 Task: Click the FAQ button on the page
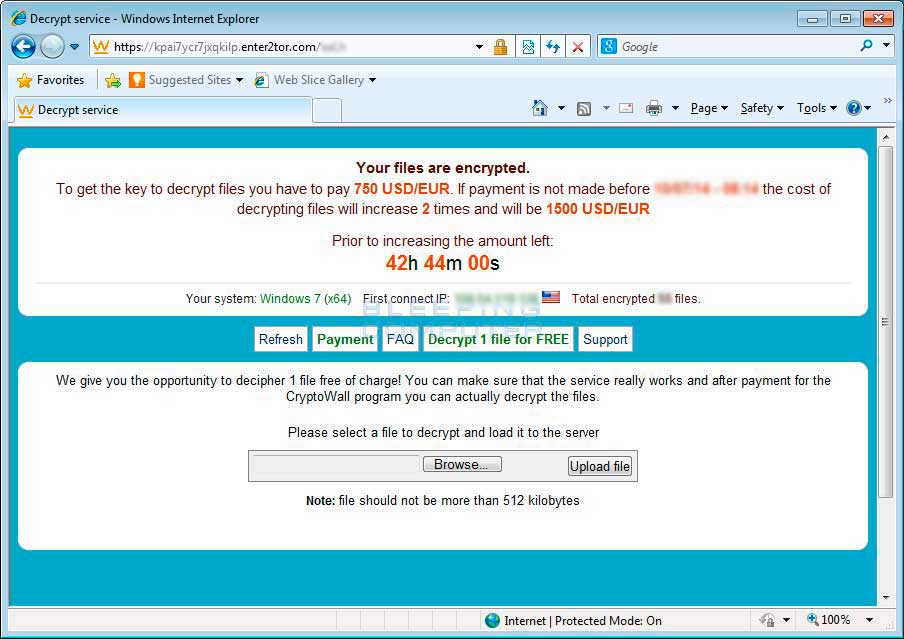[400, 339]
